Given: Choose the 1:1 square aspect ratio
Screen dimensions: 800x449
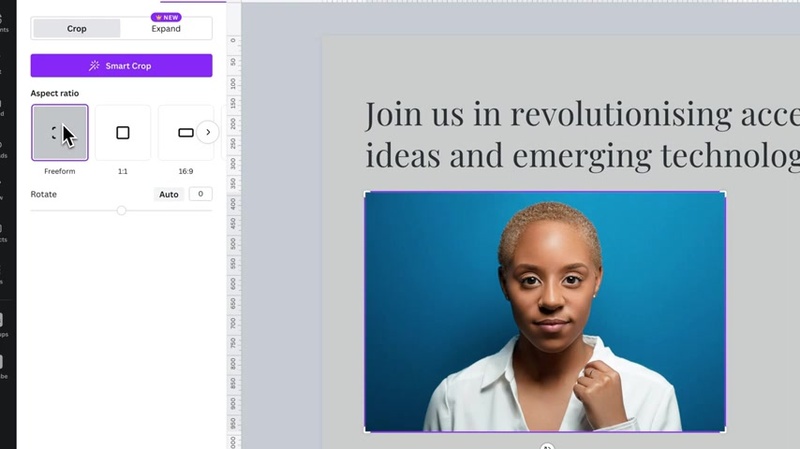Looking at the screenshot, I should point(123,133).
